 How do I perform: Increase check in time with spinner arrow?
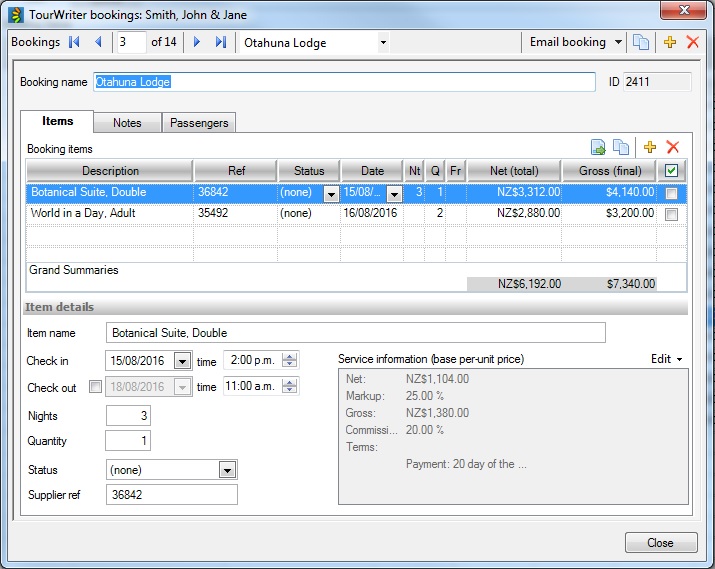tap(290, 357)
